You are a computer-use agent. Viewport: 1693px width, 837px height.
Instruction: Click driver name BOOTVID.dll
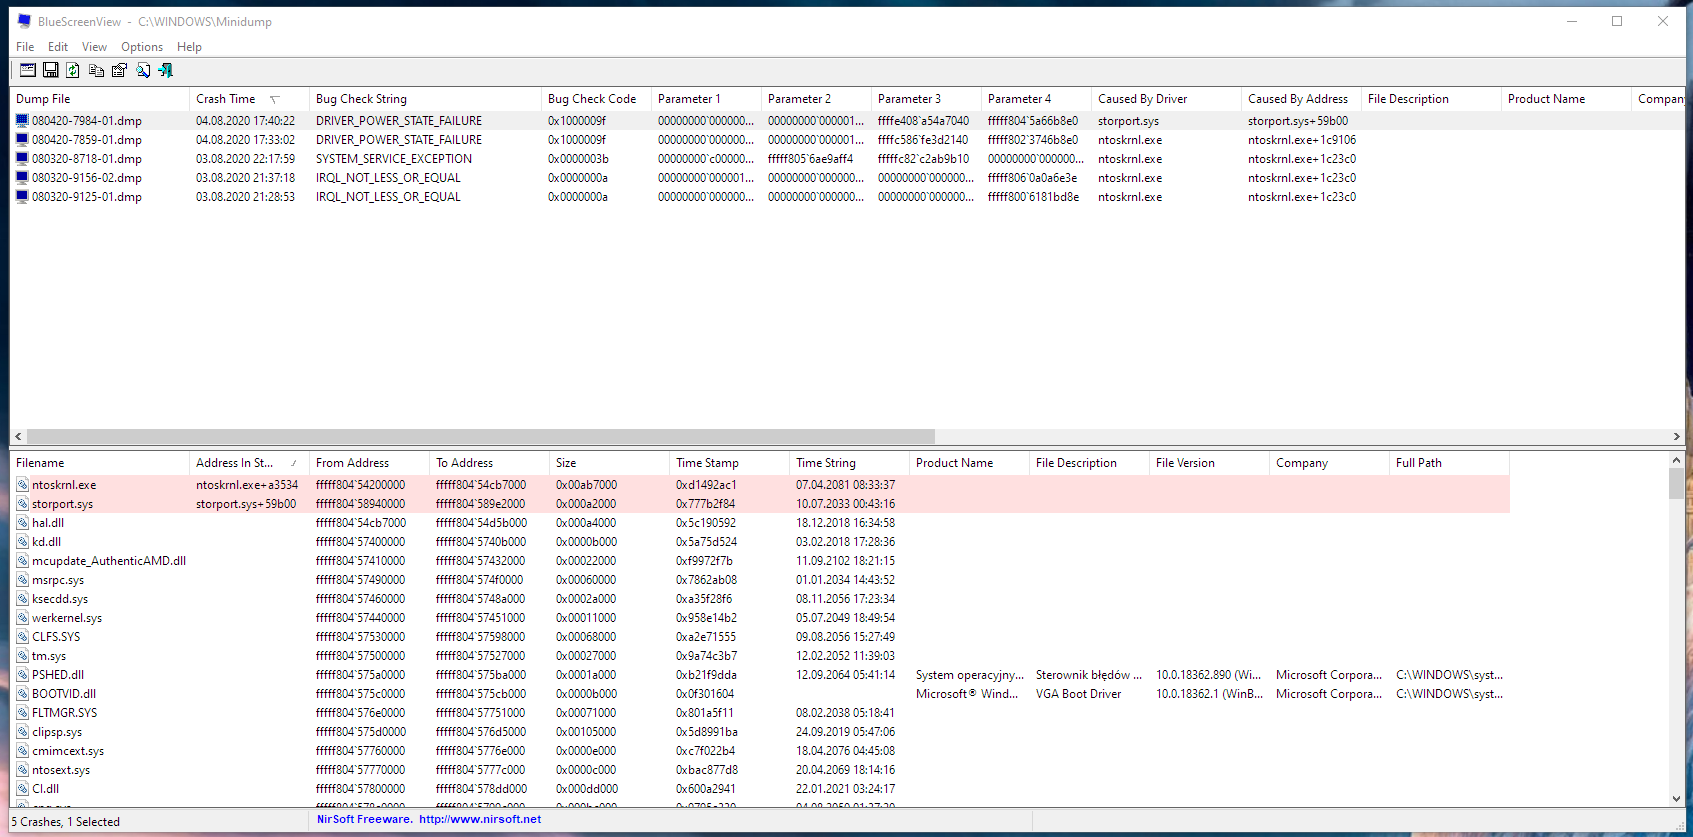click(64, 694)
